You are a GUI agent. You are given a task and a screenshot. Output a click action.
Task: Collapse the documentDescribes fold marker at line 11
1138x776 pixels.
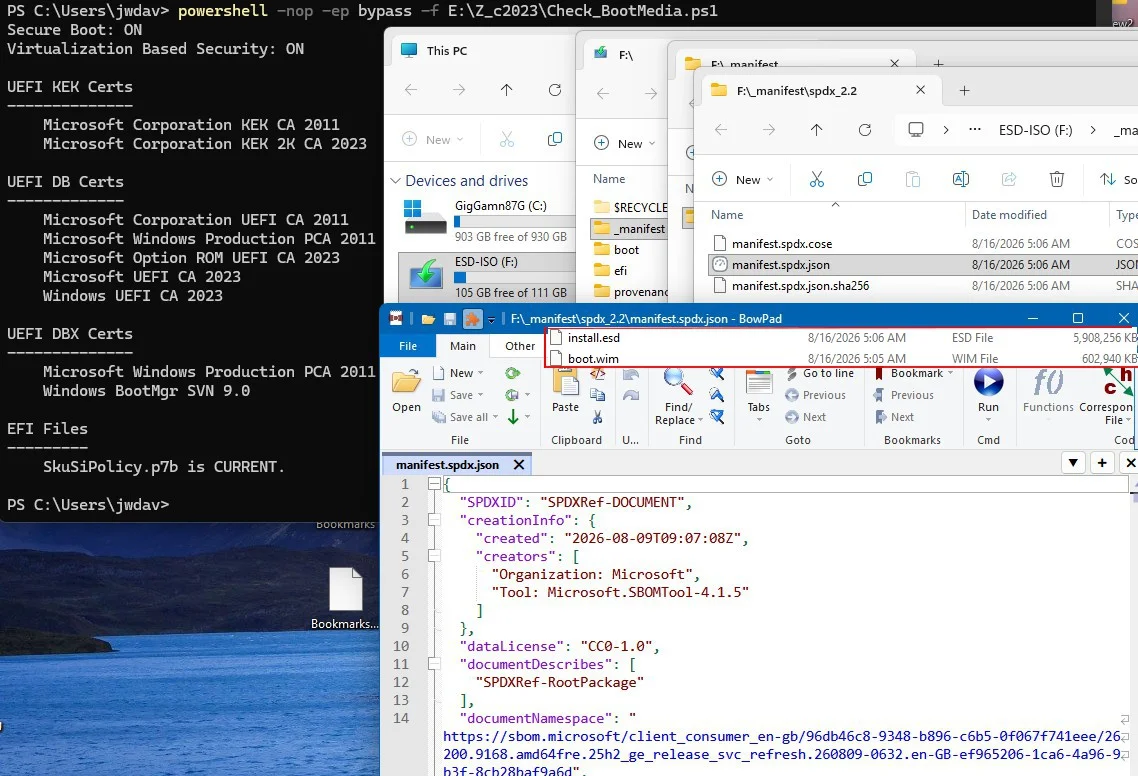click(x=434, y=663)
